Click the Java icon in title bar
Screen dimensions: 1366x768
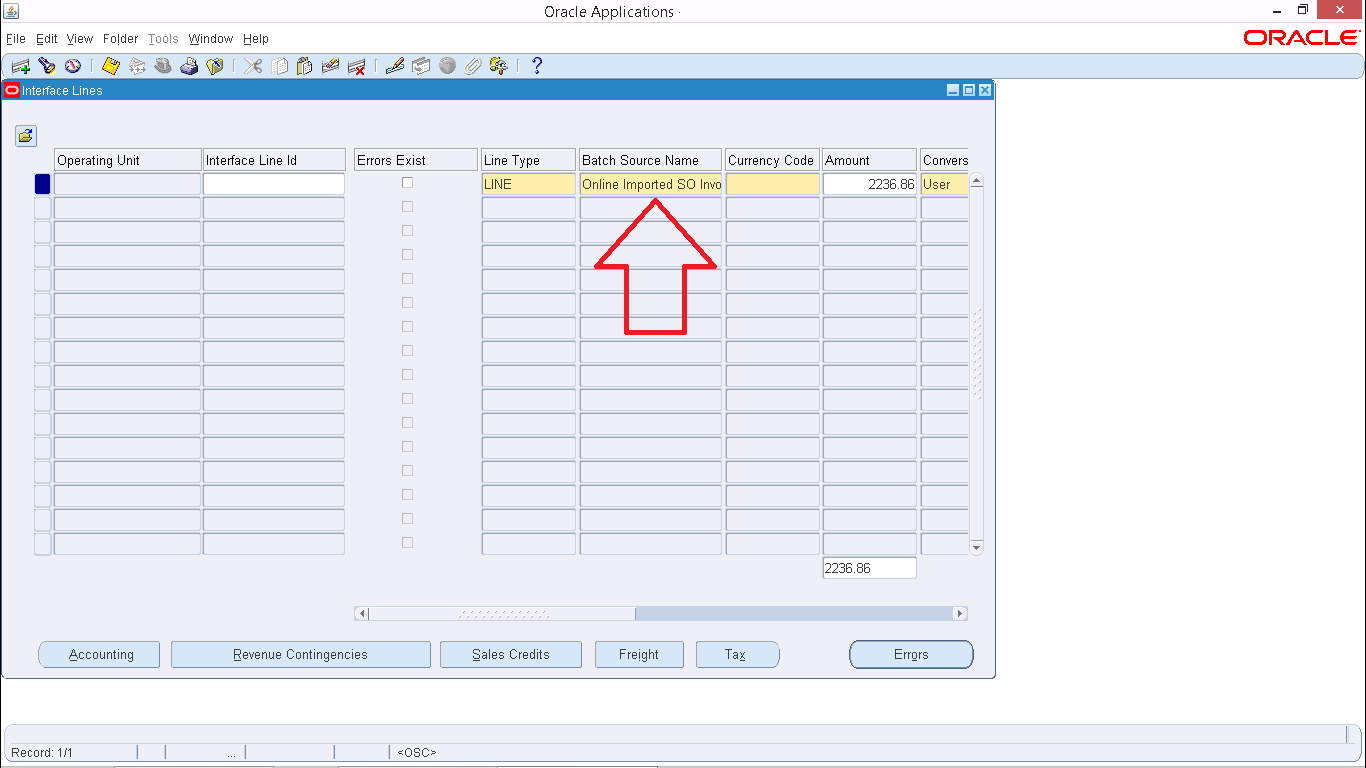(11, 11)
